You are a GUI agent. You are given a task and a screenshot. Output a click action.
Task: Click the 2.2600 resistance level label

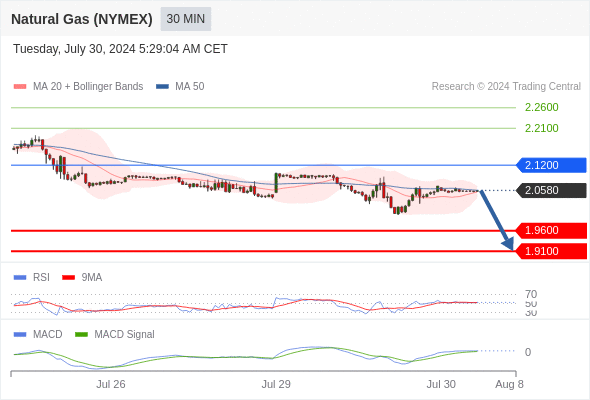tap(541, 107)
